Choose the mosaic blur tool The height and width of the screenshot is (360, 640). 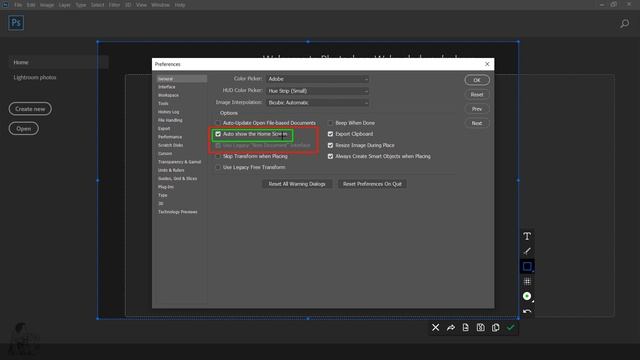click(527, 281)
